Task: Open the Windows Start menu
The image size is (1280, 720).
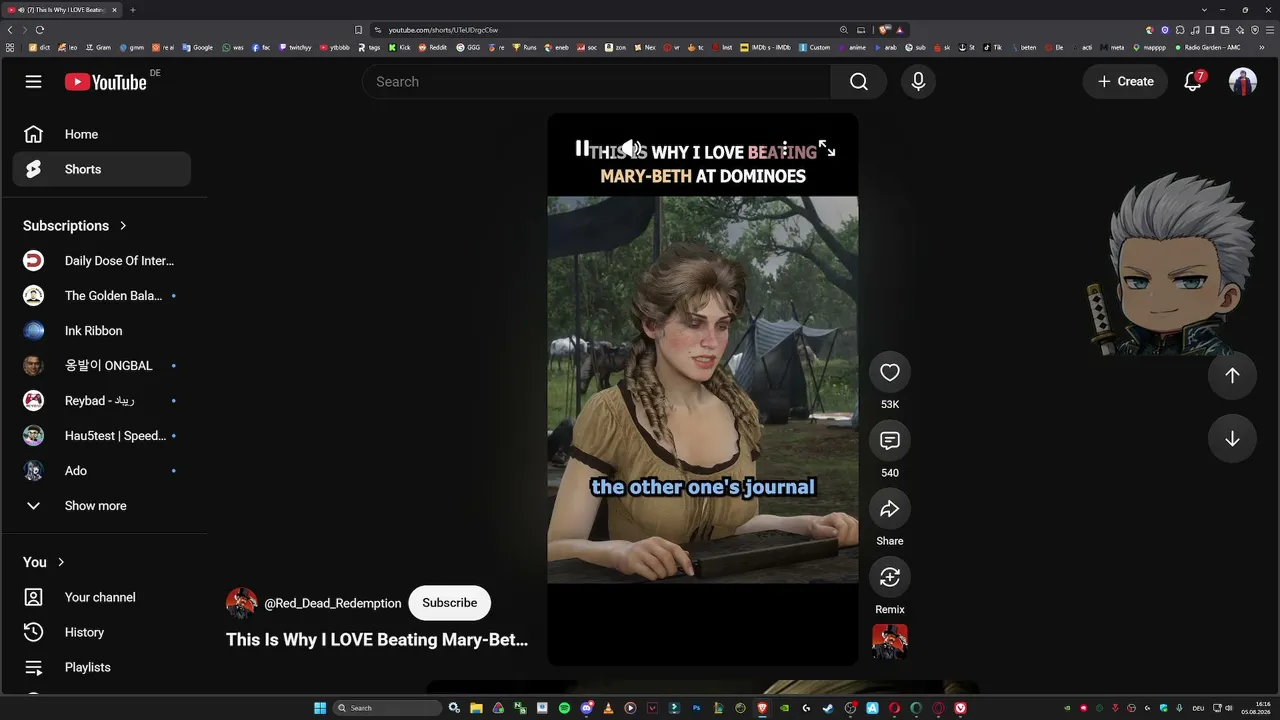Action: coord(320,708)
